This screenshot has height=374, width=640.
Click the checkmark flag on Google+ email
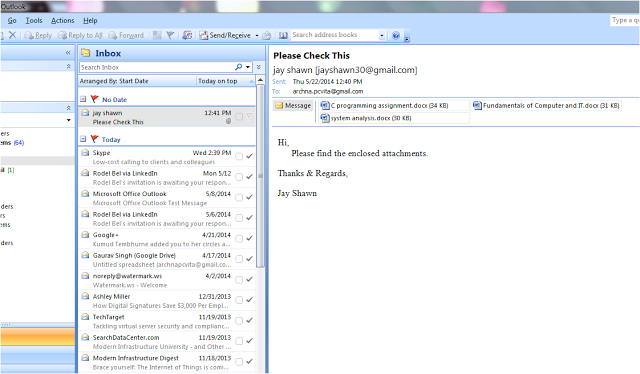(249, 238)
